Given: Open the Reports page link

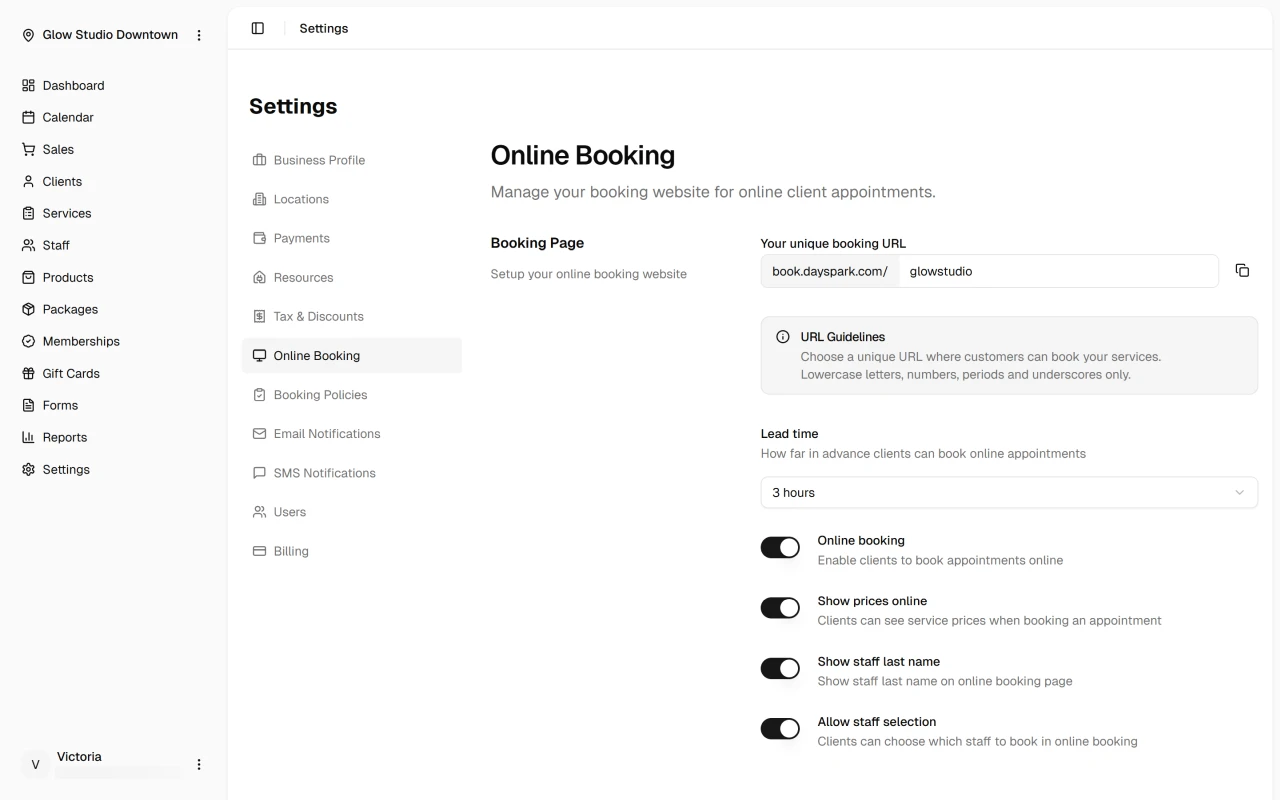Looking at the screenshot, I should [x=113, y=438].
